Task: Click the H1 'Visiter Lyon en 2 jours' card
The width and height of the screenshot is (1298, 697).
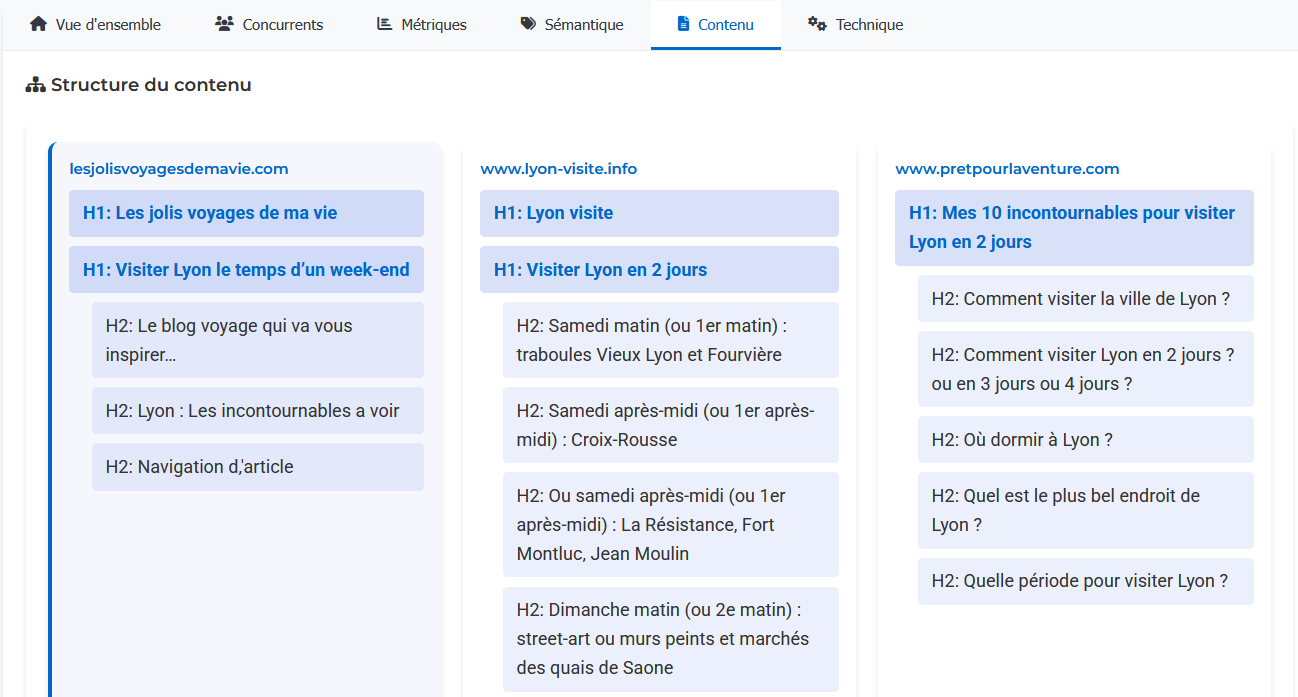Action: coord(659,269)
